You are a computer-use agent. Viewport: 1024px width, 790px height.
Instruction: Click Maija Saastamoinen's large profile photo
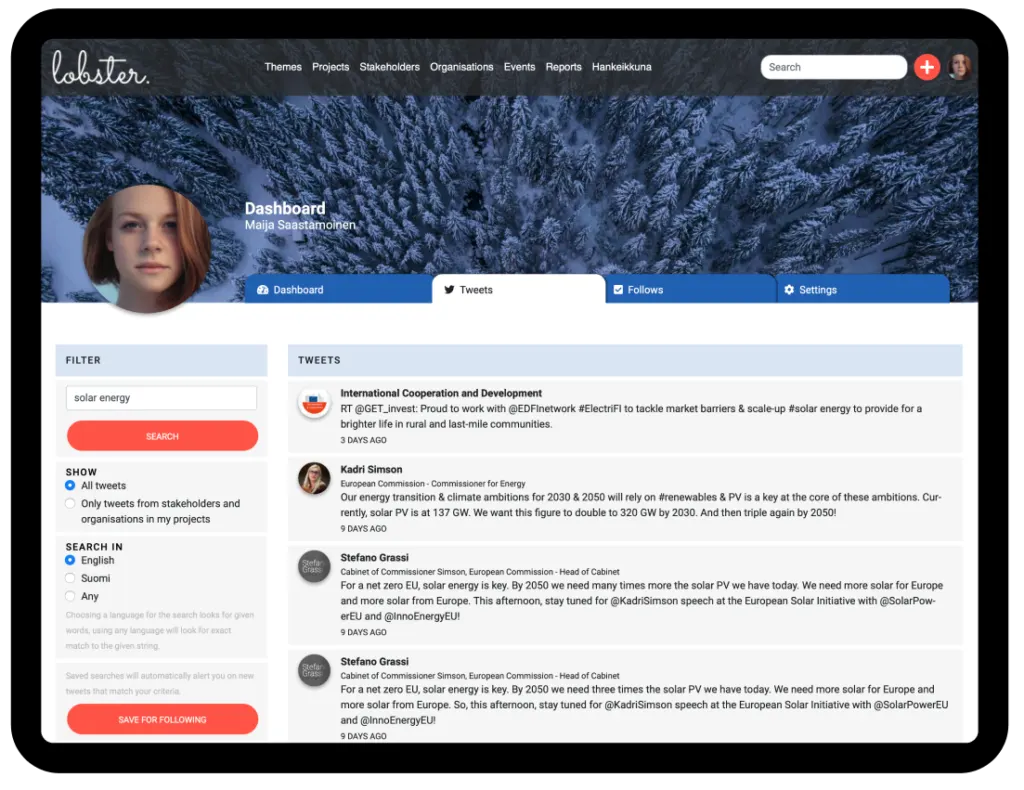click(147, 249)
